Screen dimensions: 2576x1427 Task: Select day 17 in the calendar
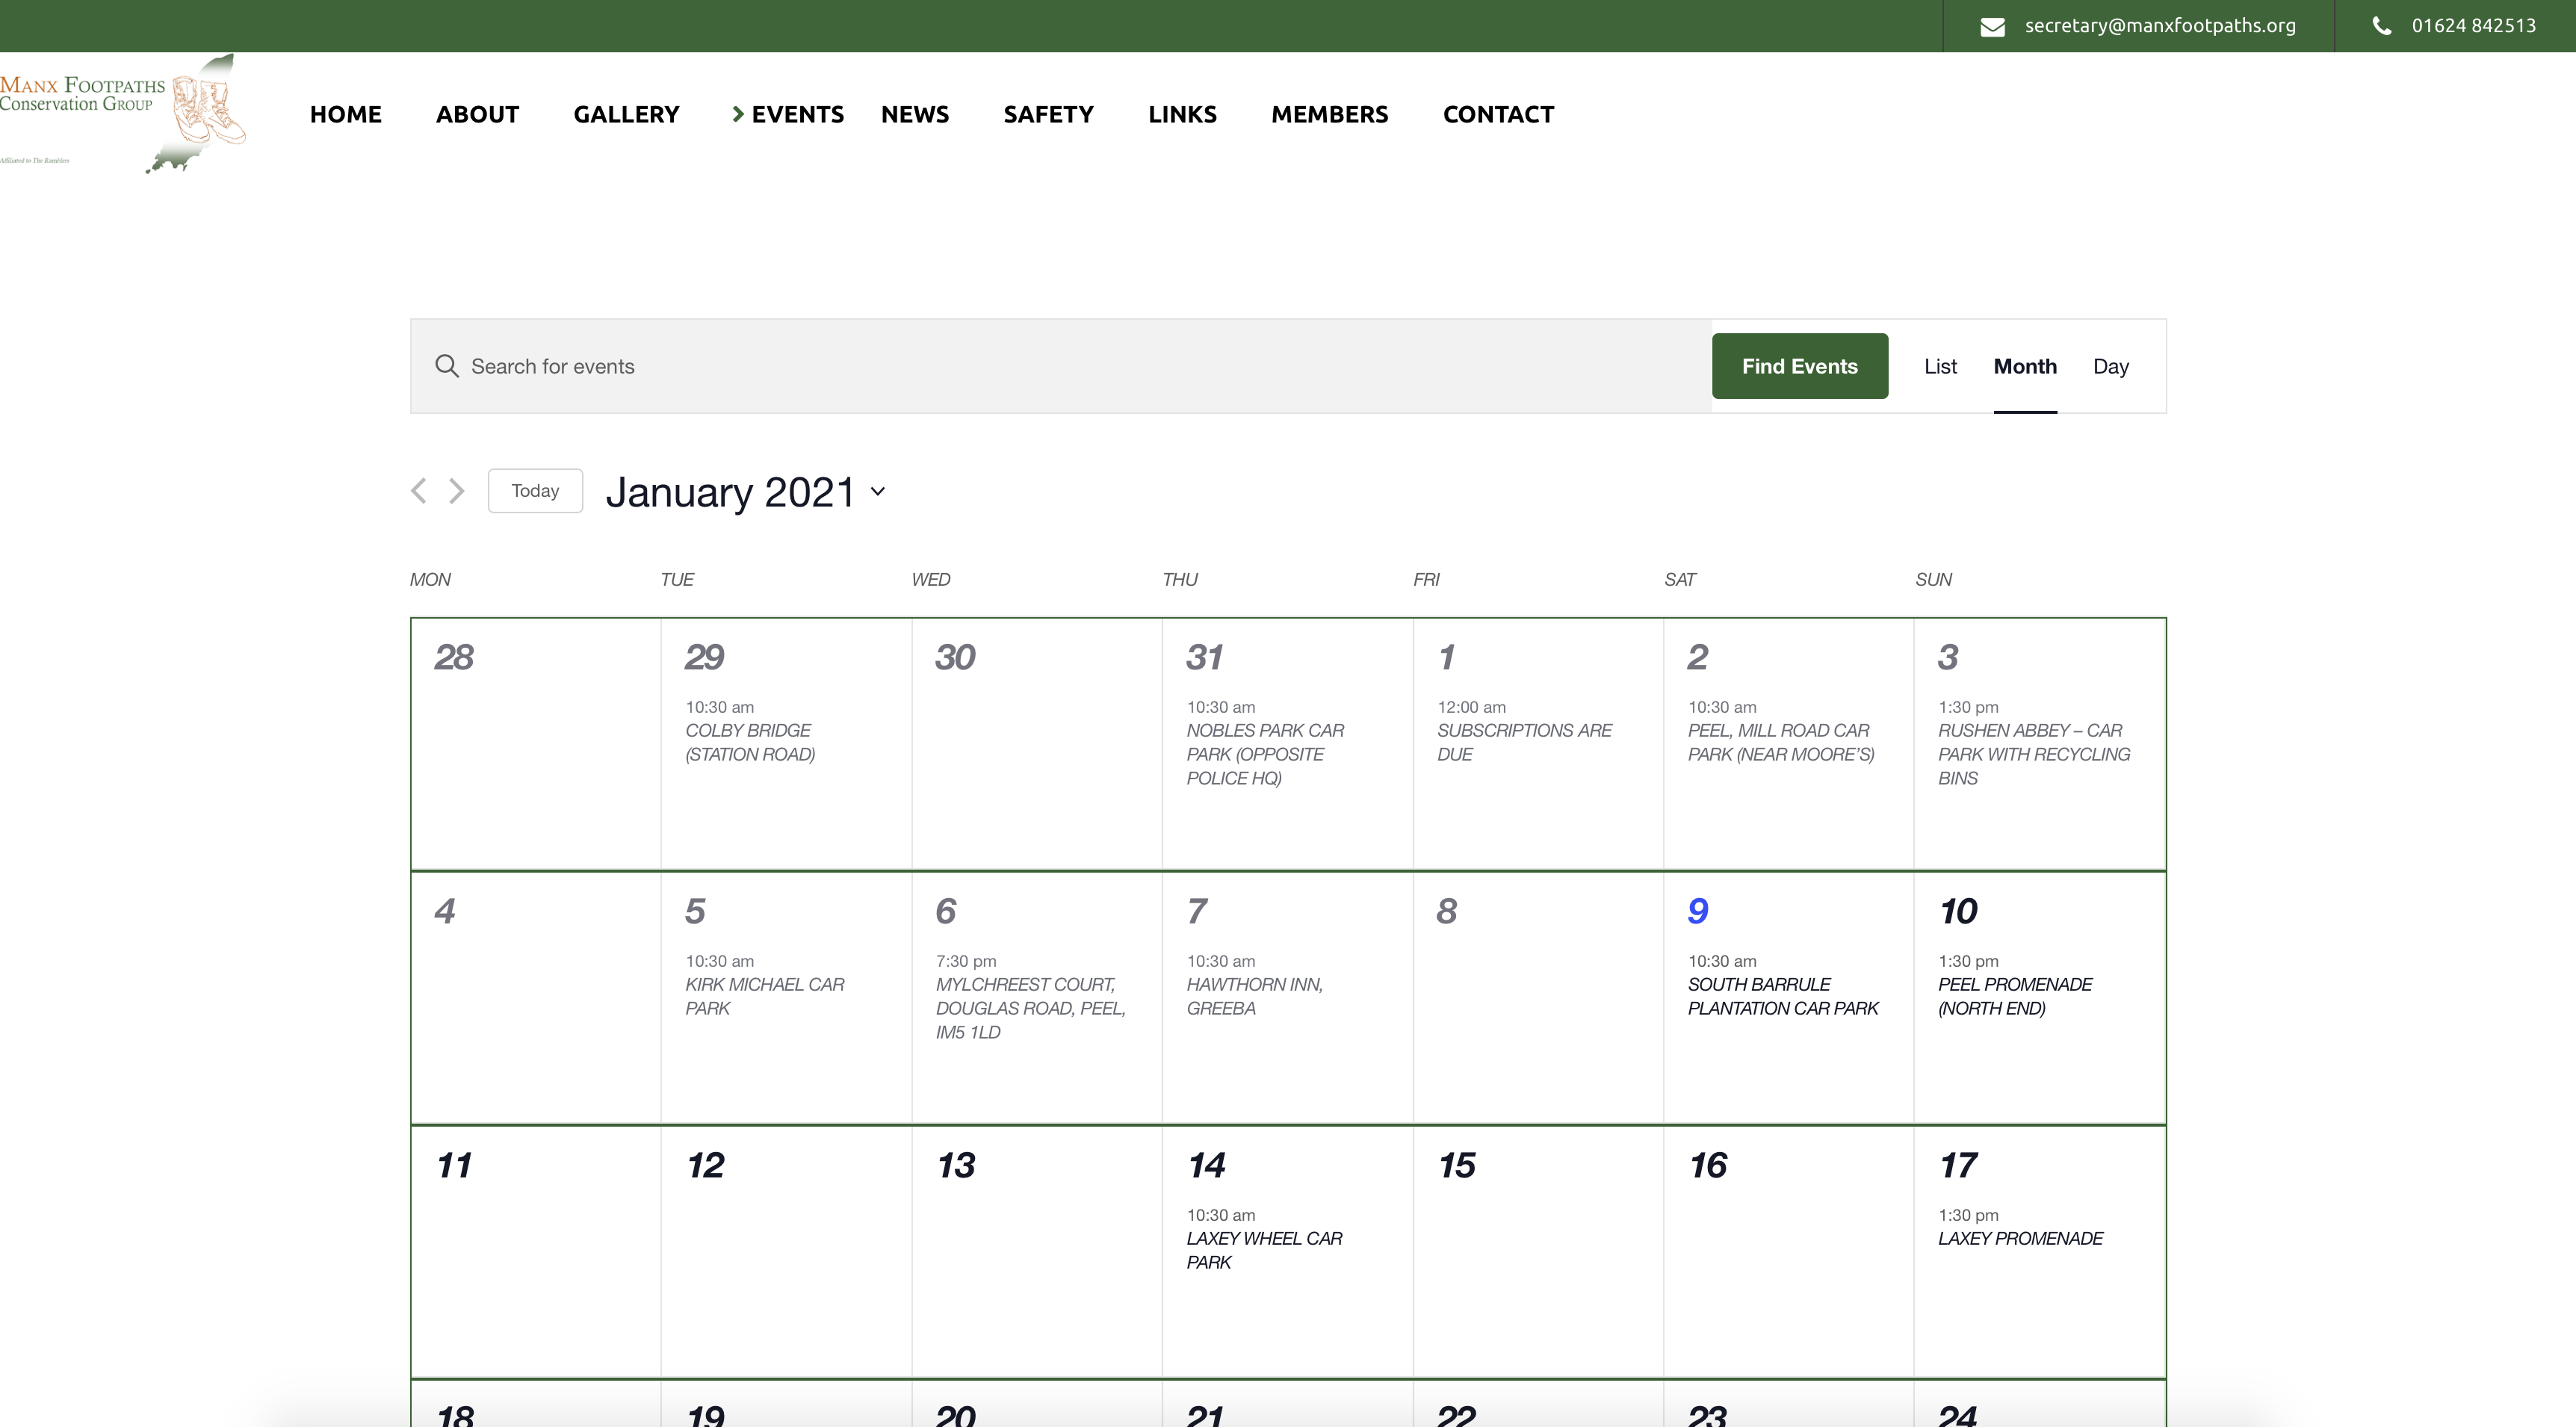tap(1957, 1165)
